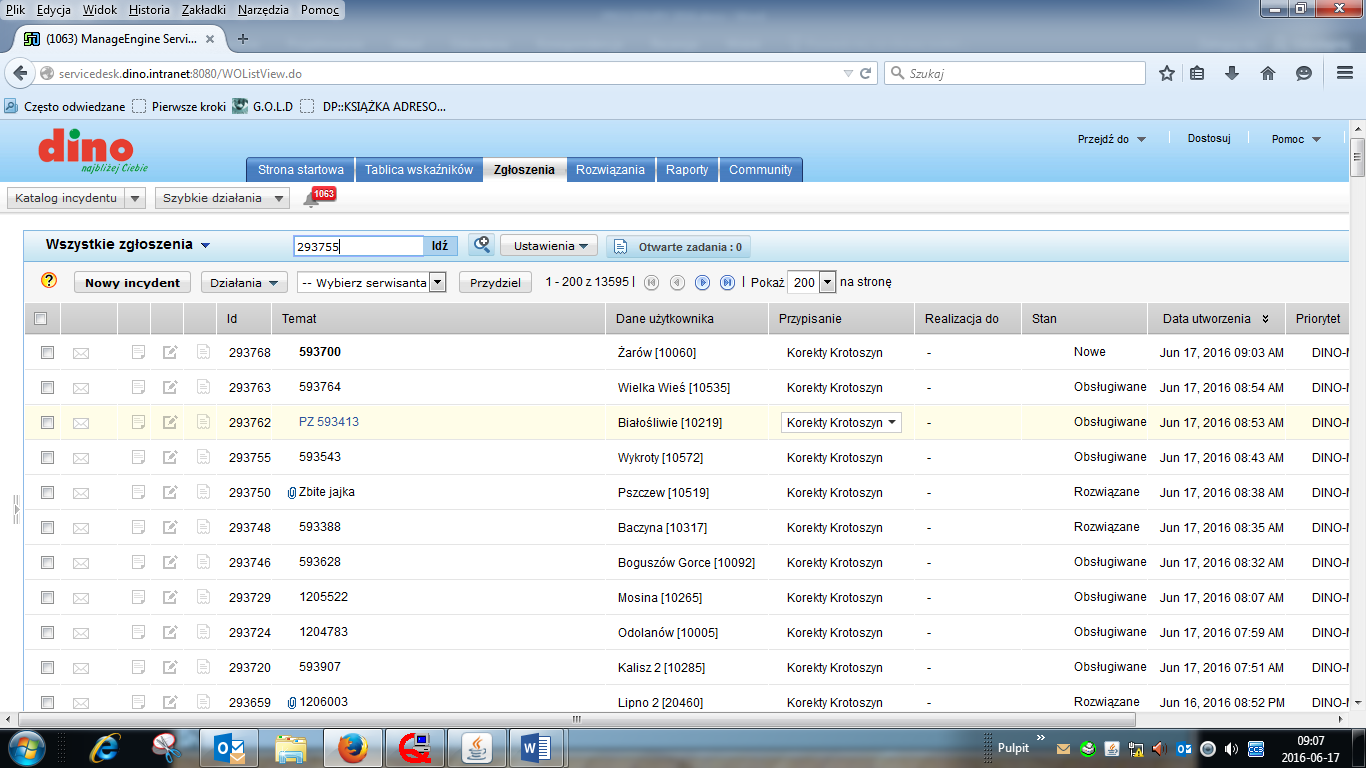The image size is (1366, 768).
Task: Click the Firefox Szukaj search box
Action: pyautogui.click(x=1015, y=73)
